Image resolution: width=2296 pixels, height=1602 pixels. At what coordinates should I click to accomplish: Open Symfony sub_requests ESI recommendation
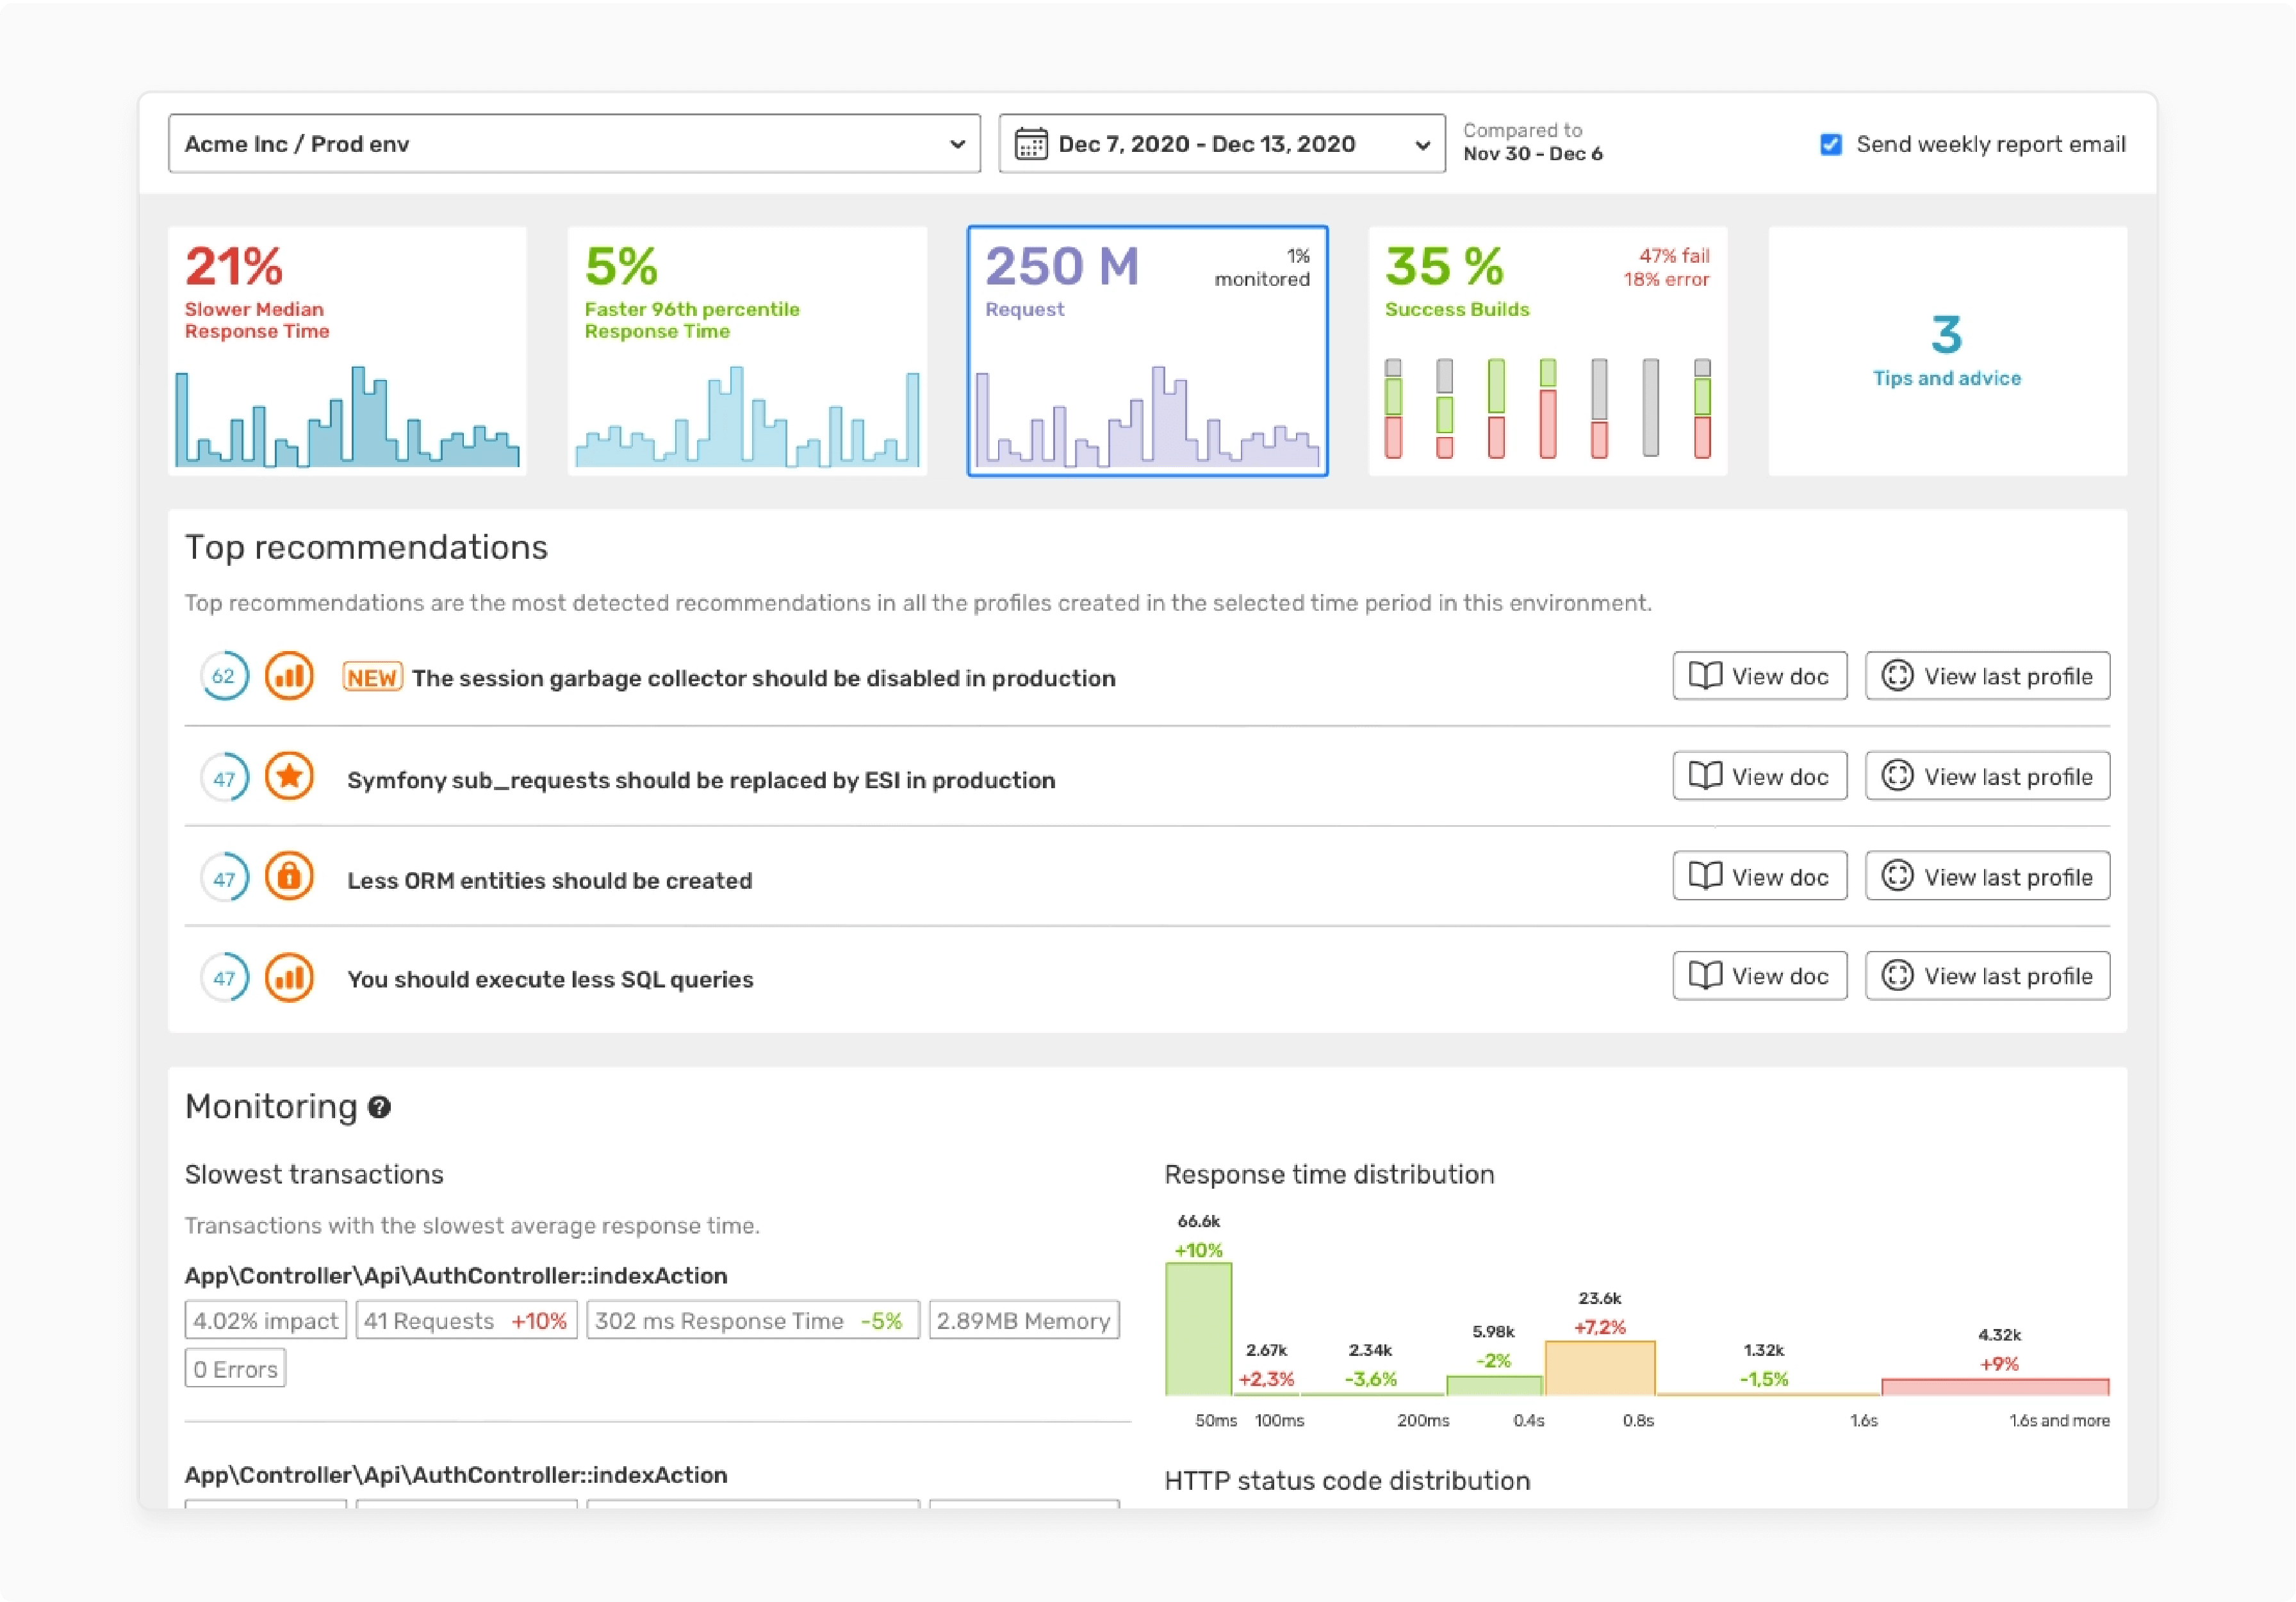pos(701,780)
